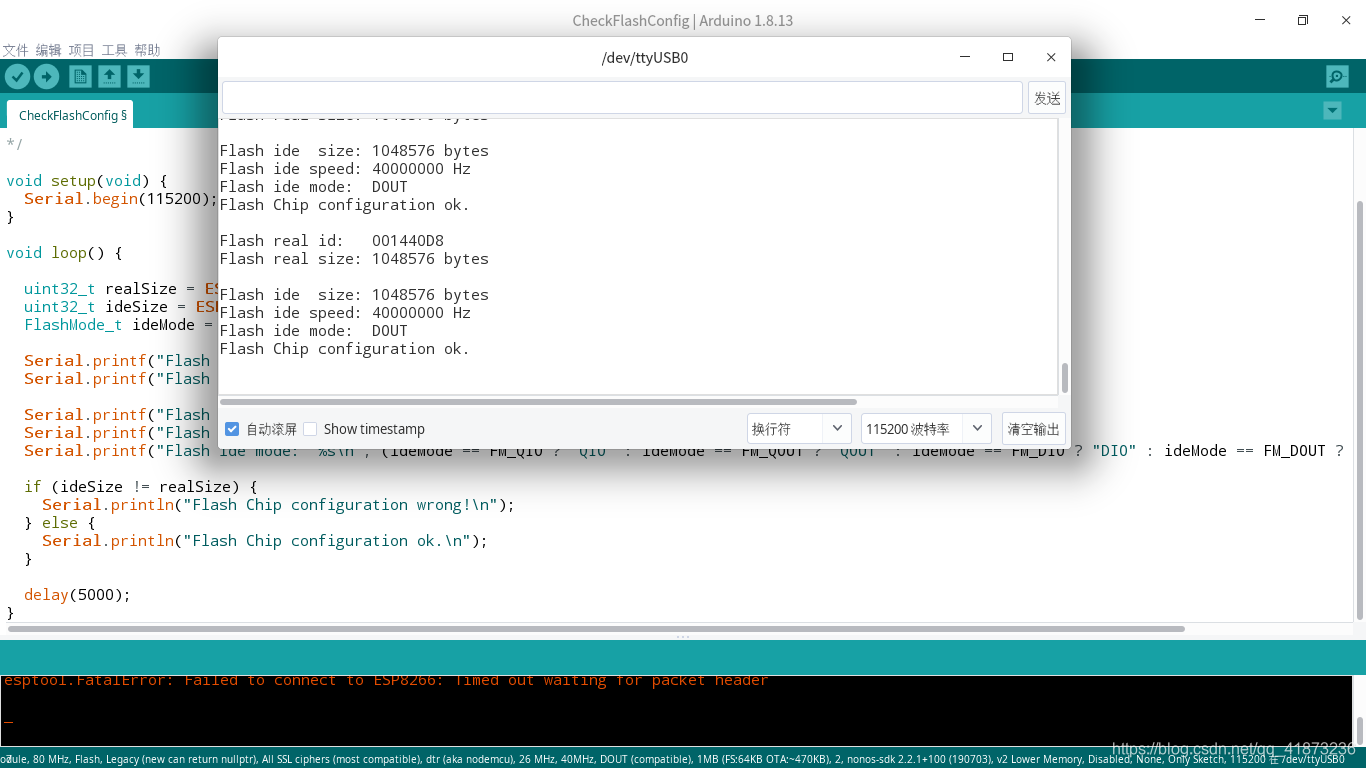This screenshot has width=1366, height=768.
Task: Click the Verify sketch checkmark icon
Action: pyautogui.click(x=17, y=76)
